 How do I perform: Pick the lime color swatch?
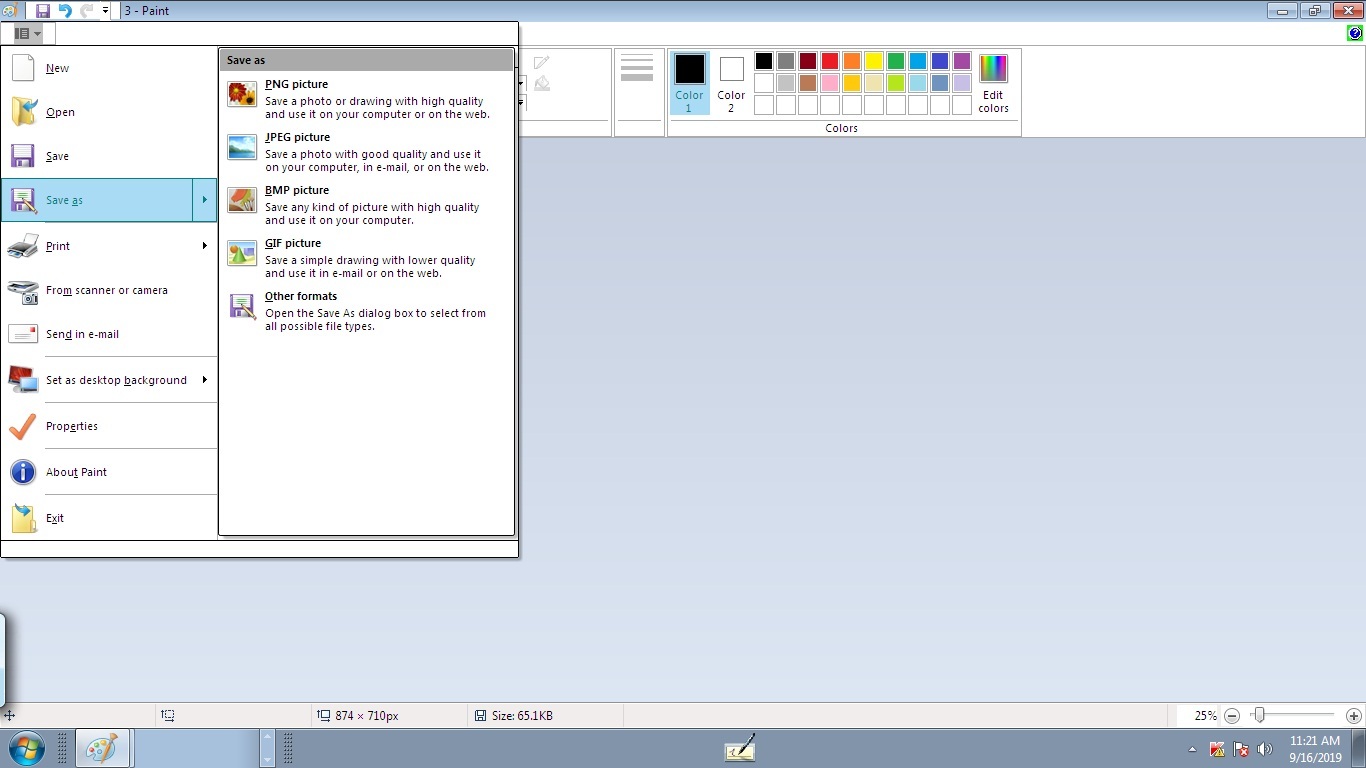[896, 83]
